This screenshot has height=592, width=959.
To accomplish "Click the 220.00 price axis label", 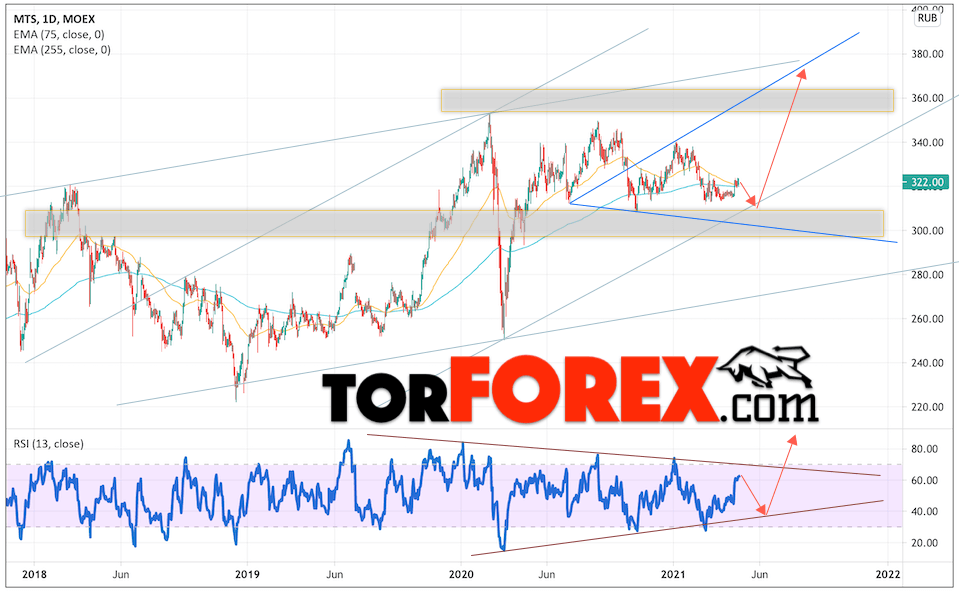I will click(927, 407).
